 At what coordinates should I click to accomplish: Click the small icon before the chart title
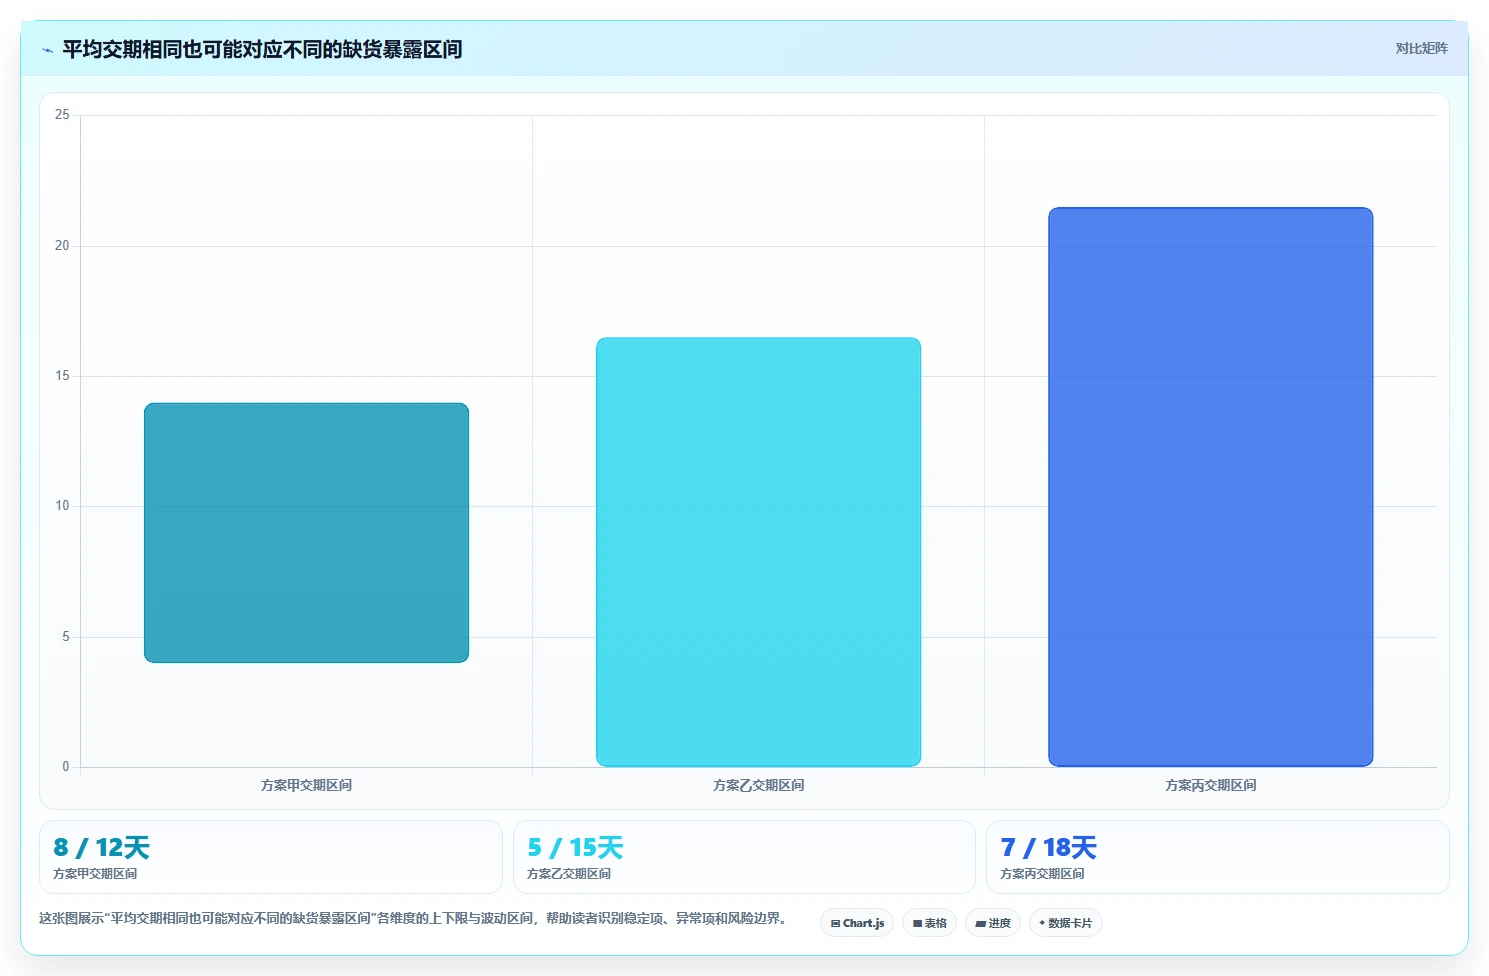(47, 50)
